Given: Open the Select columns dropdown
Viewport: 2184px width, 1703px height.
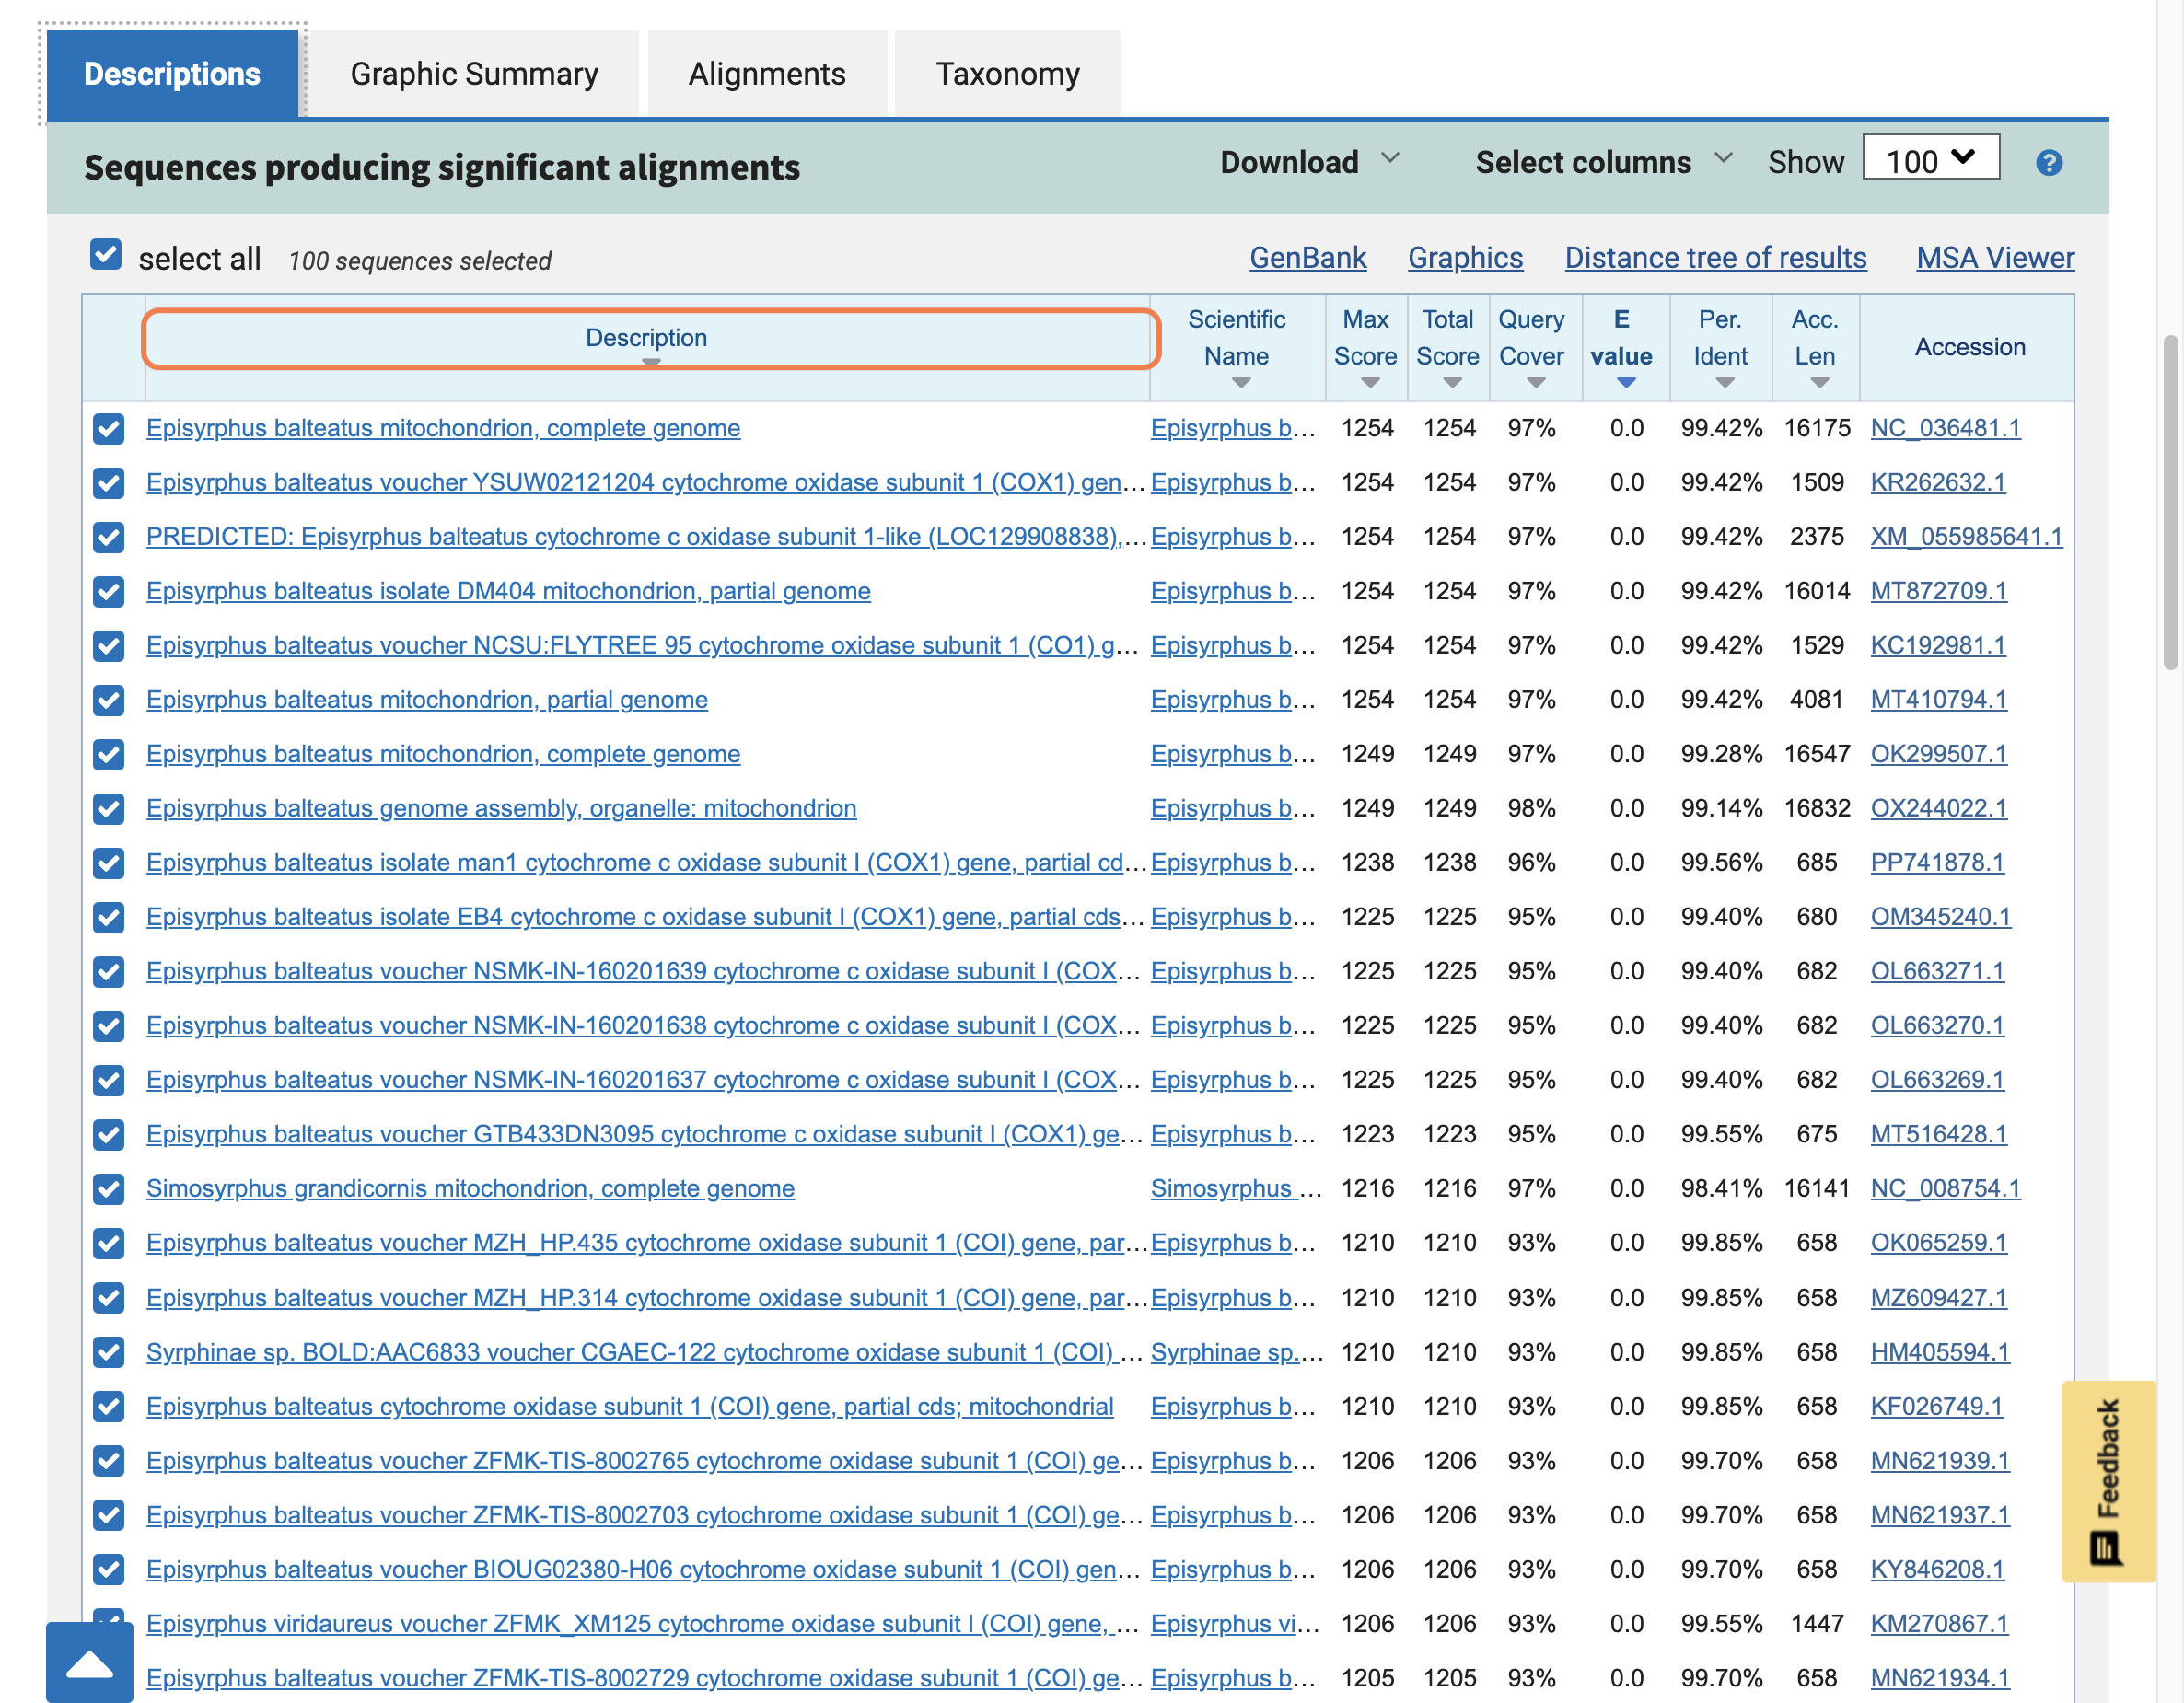Looking at the screenshot, I should coord(1603,162).
